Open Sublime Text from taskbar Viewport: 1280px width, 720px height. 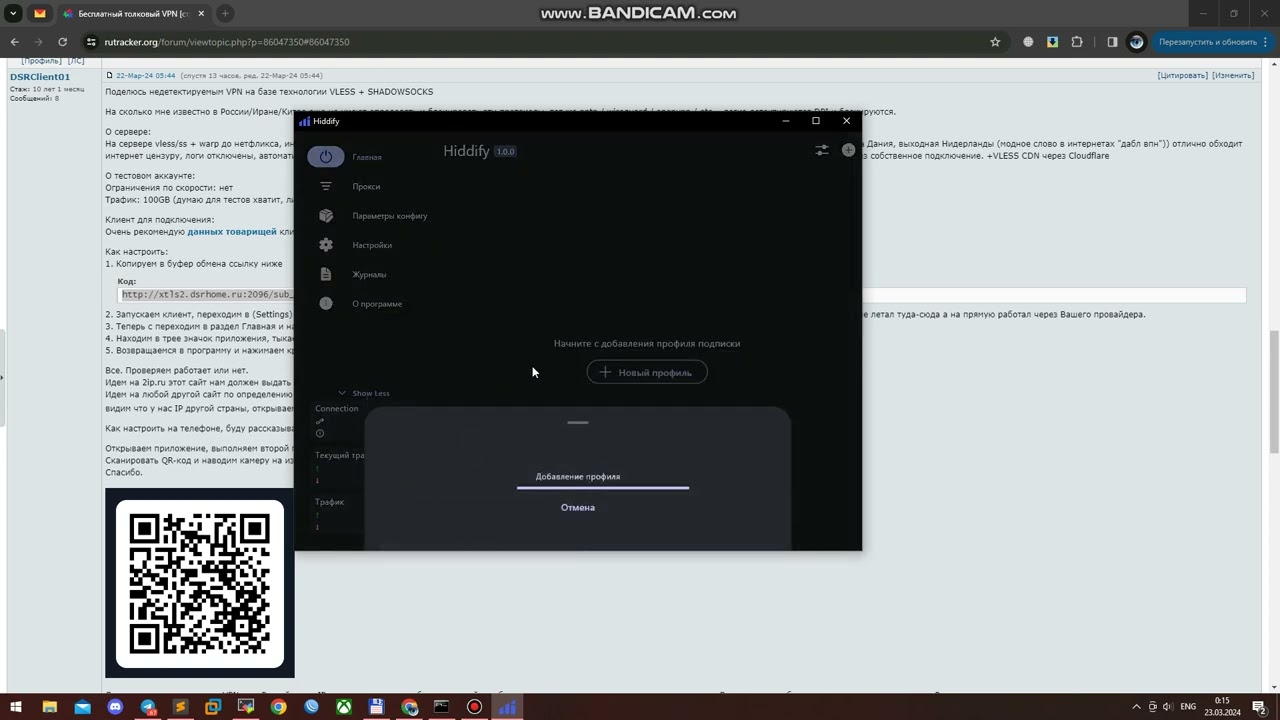point(180,707)
